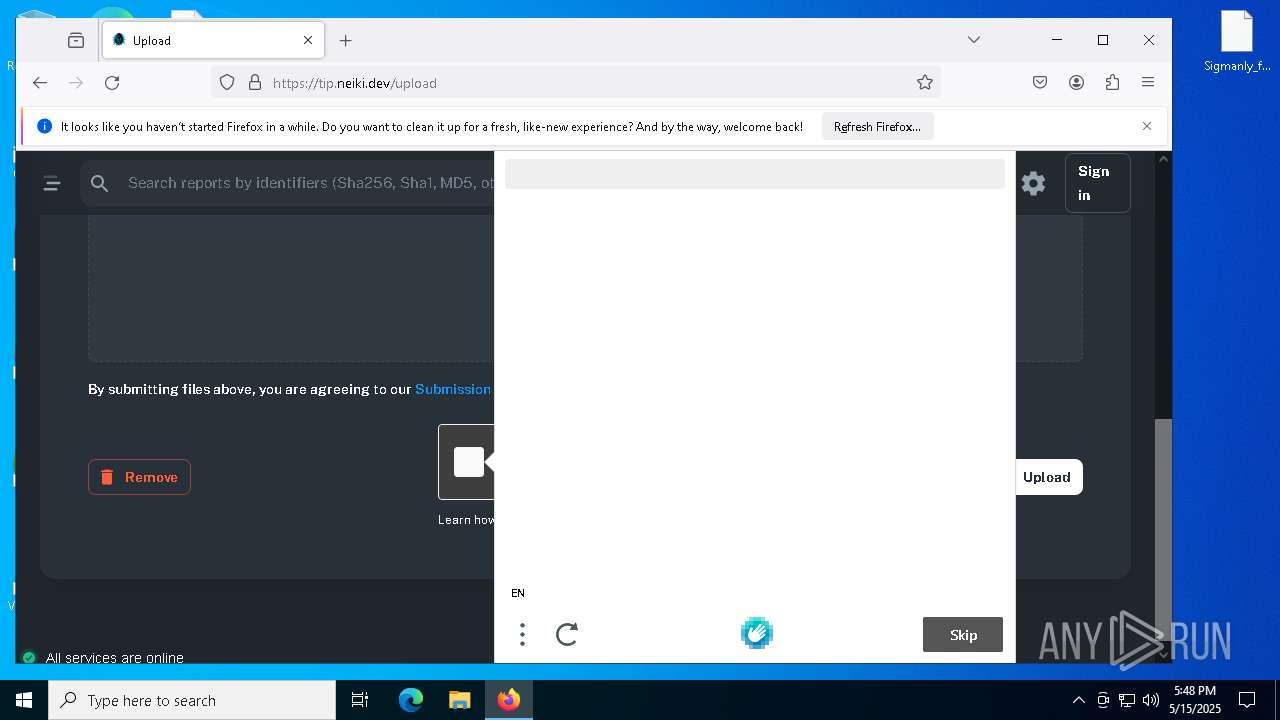Image resolution: width=1280 pixels, height=720 pixels.
Task: Open Firefox View recent browsing icon
Action: (76, 40)
